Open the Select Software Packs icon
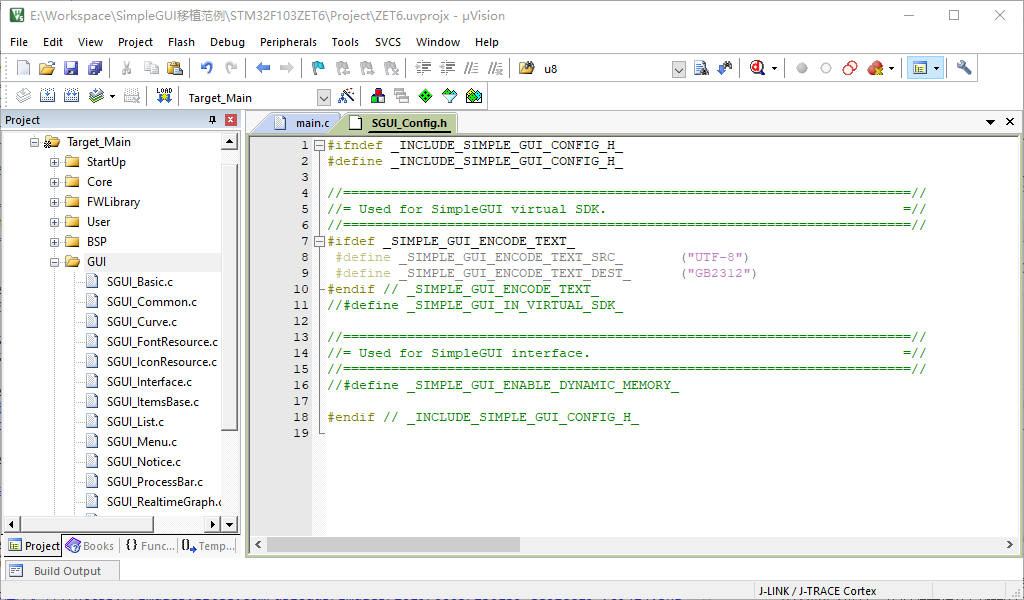Image resolution: width=1024 pixels, height=600 pixels. (x=449, y=97)
